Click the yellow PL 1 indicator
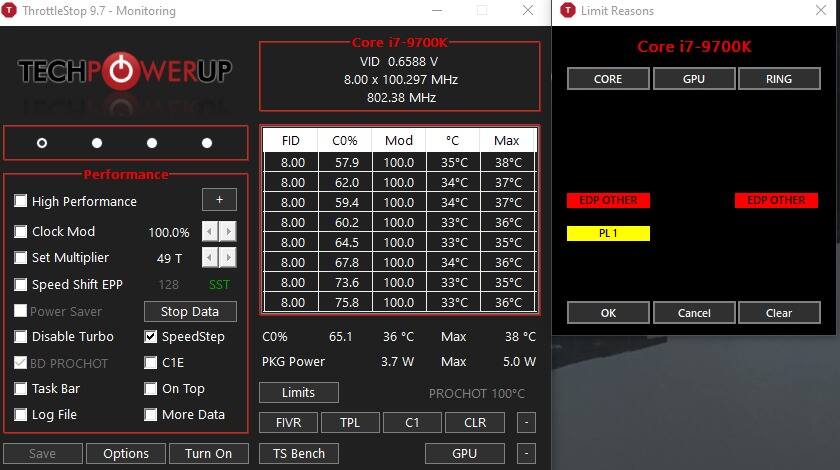This screenshot has width=840, height=470. [x=608, y=233]
